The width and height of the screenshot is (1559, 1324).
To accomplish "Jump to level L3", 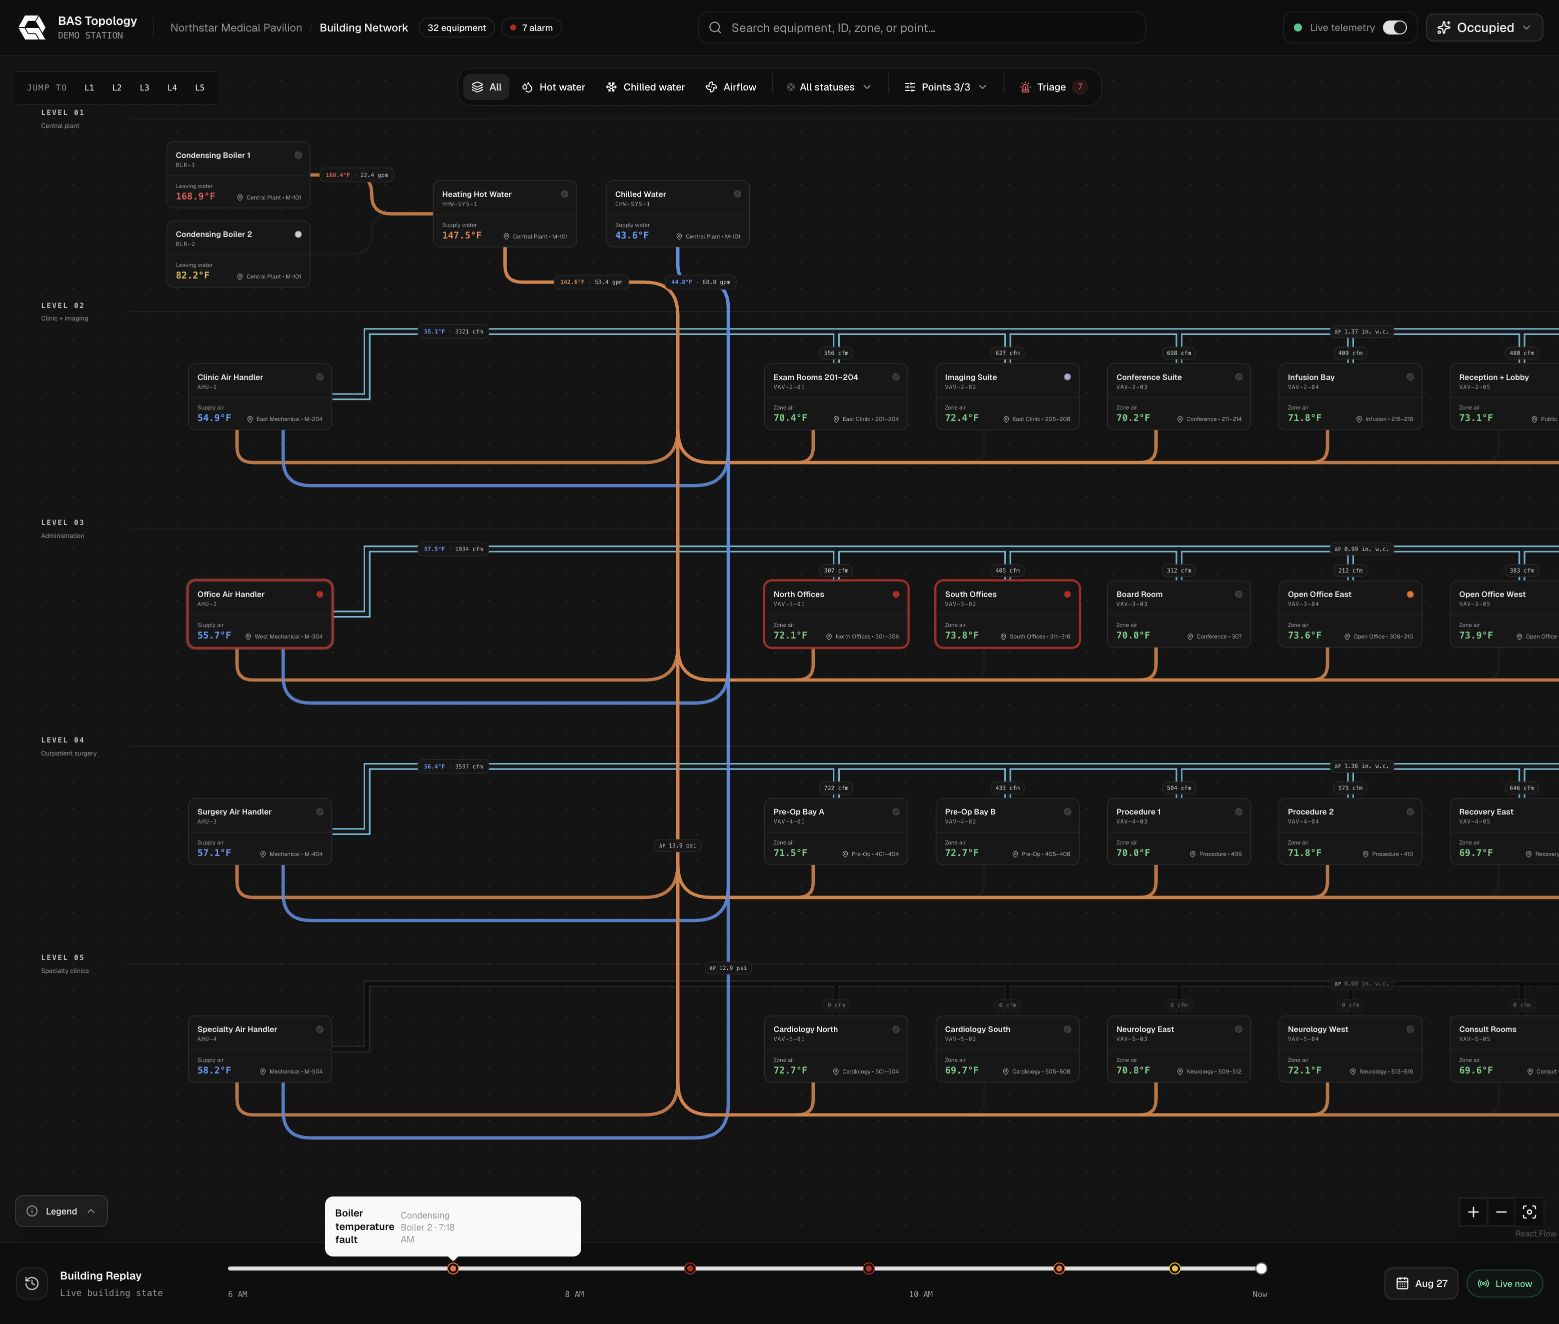I will (x=144, y=88).
